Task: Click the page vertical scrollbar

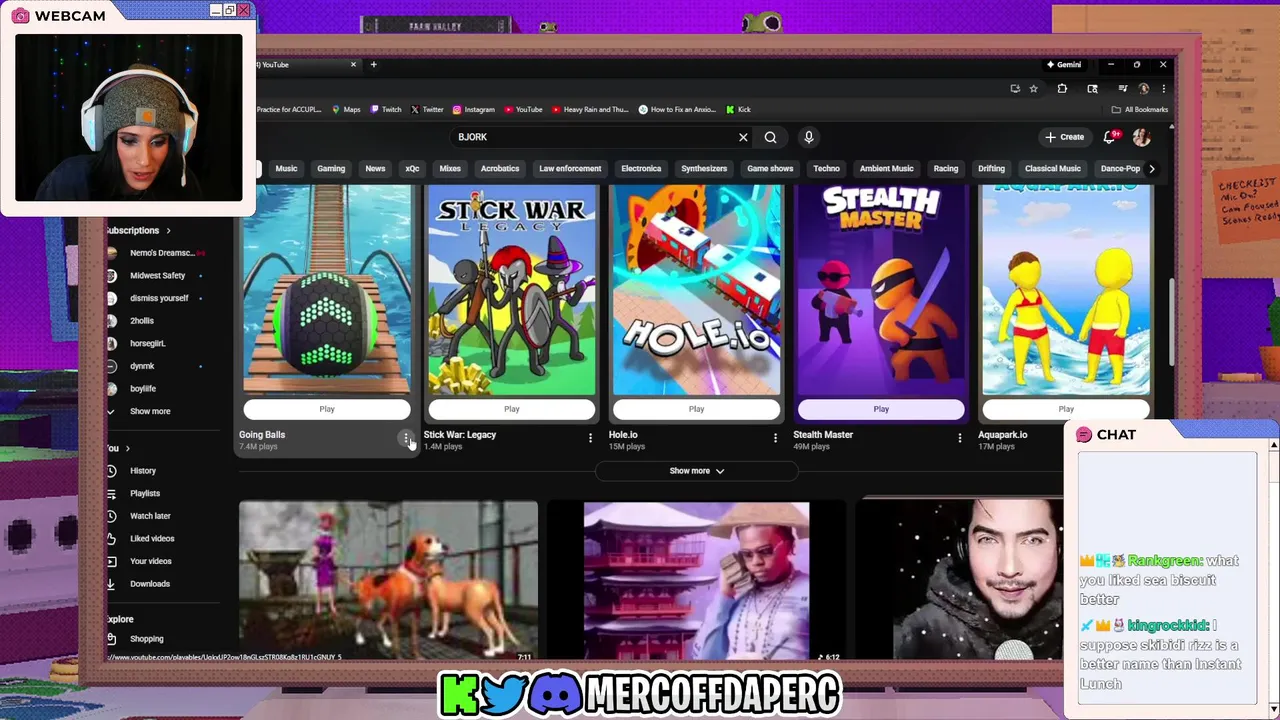Action: [1171, 320]
